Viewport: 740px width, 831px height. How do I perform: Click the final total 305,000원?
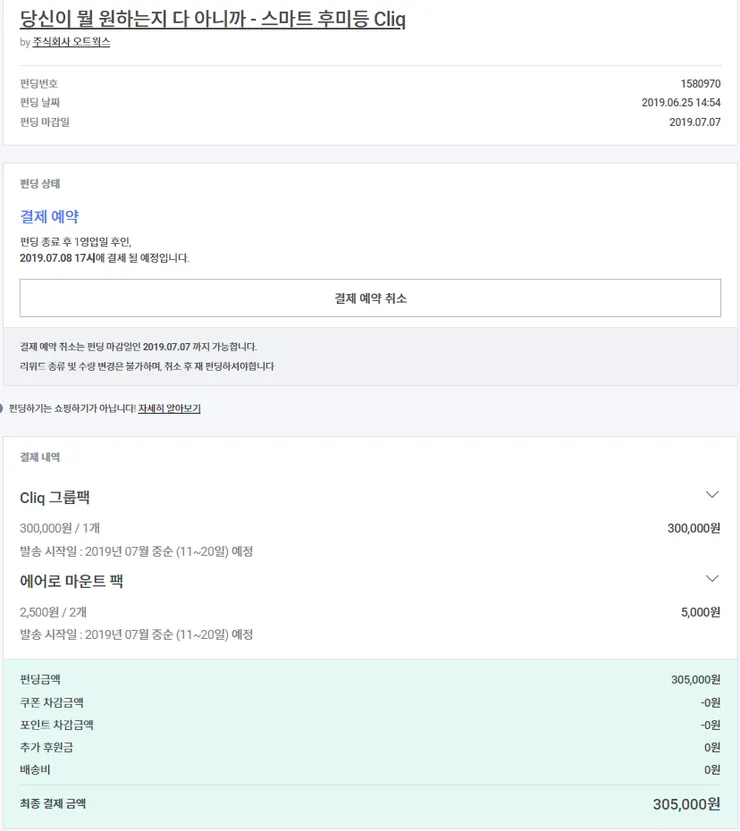tap(686, 804)
